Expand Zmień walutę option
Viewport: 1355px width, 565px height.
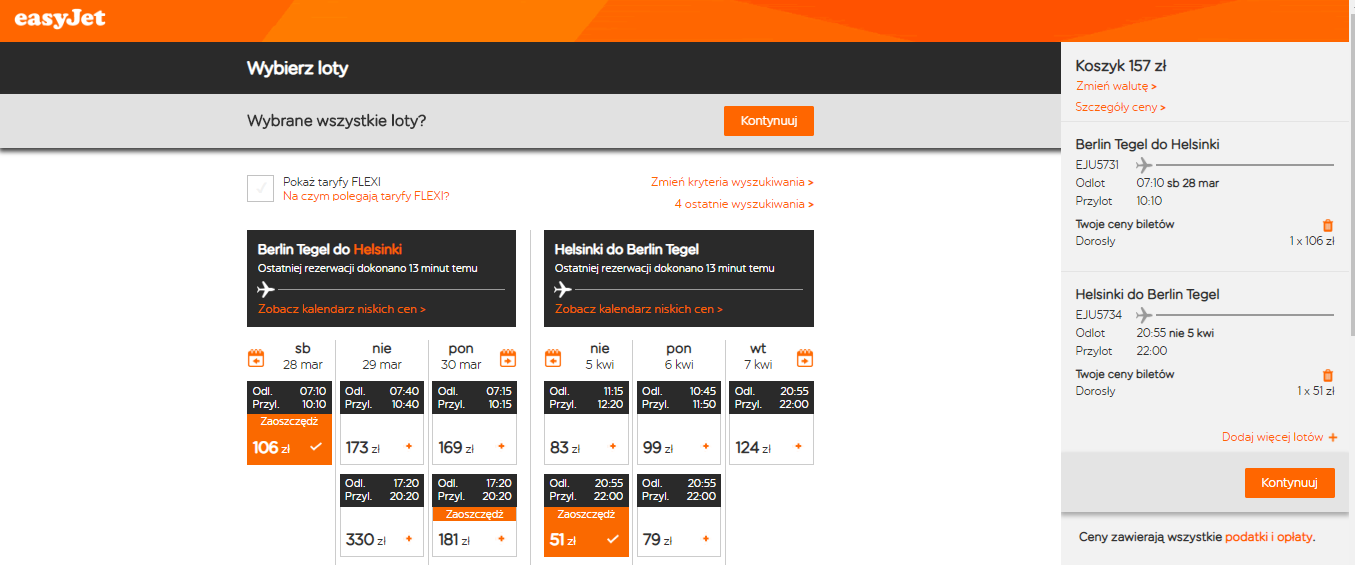1116,86
